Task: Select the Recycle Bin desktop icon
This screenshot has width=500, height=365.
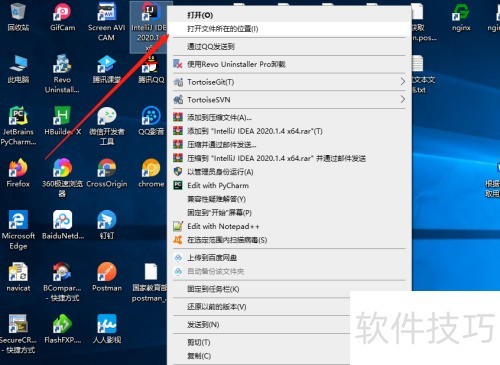Action: (x=18, y=17)
